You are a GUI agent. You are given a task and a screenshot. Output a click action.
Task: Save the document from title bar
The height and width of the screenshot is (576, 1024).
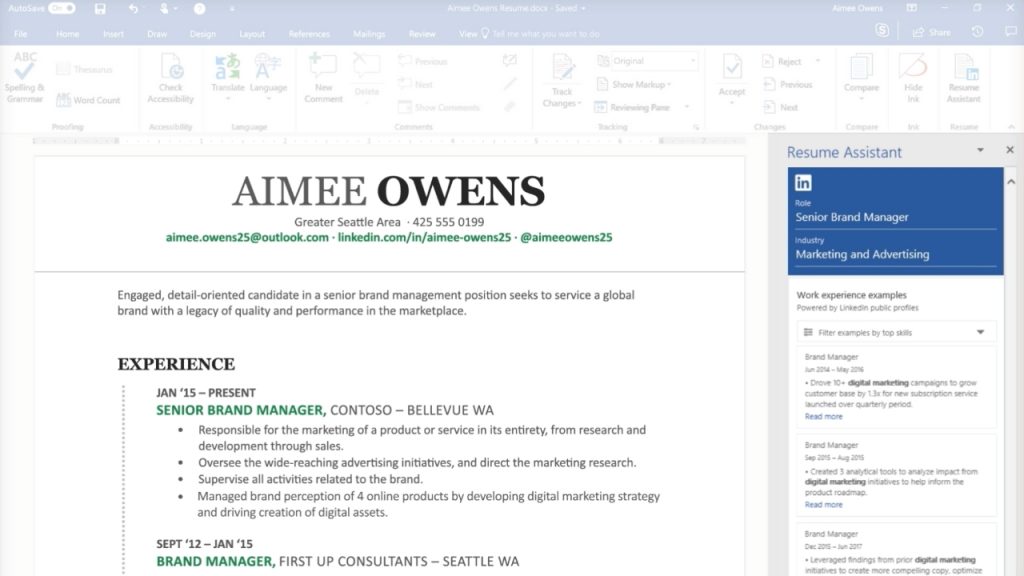pyautogui.click(x=100, y=8)
